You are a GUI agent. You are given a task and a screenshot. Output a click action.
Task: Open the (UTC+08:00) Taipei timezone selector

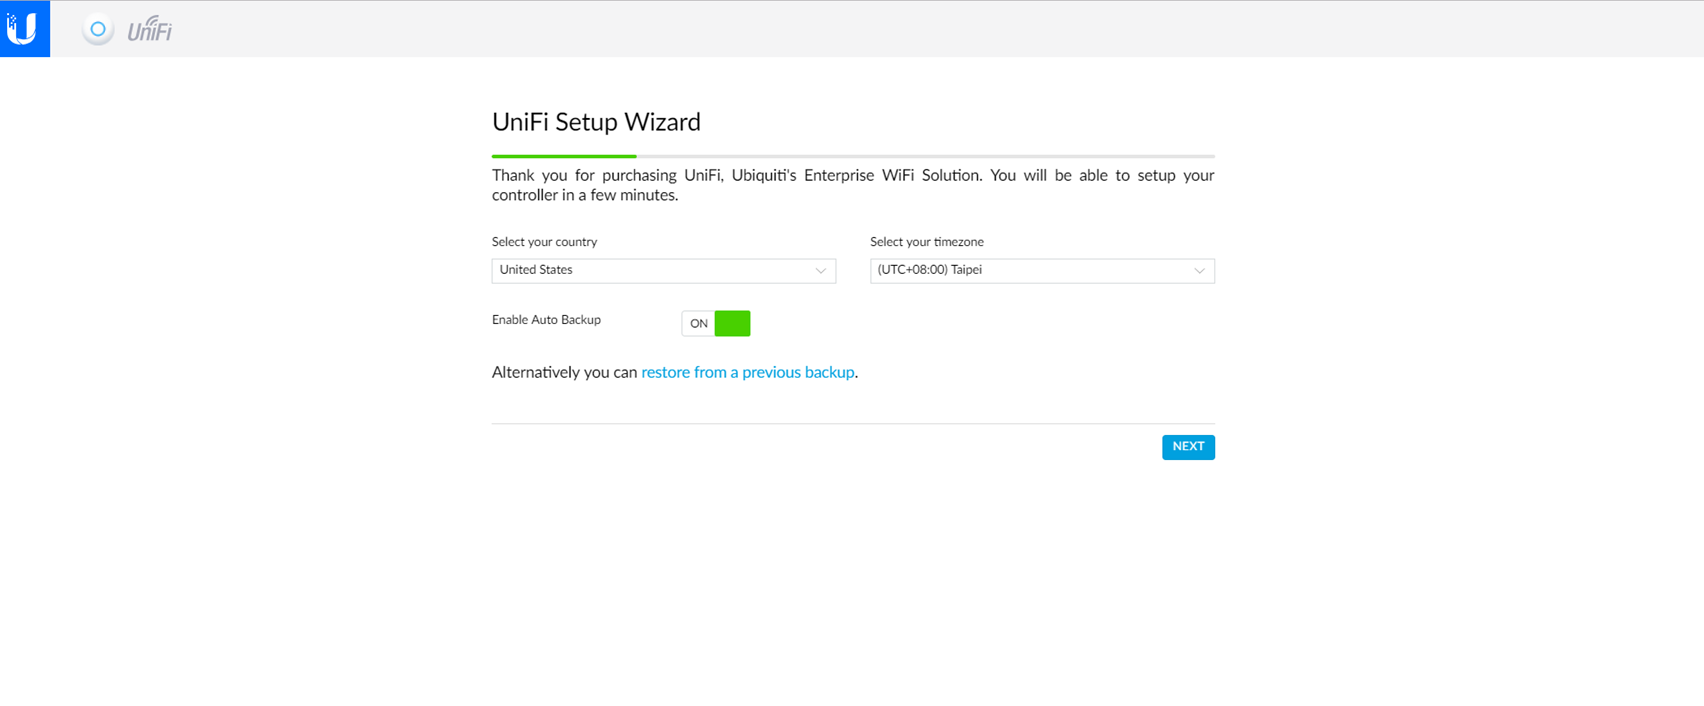click(1030, 271)
